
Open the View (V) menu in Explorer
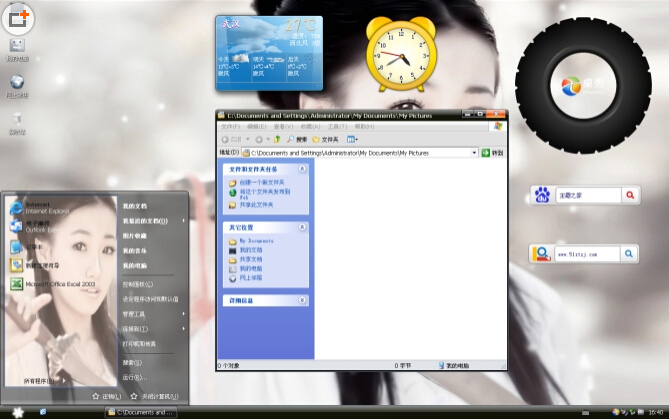(x=283, y=127)
